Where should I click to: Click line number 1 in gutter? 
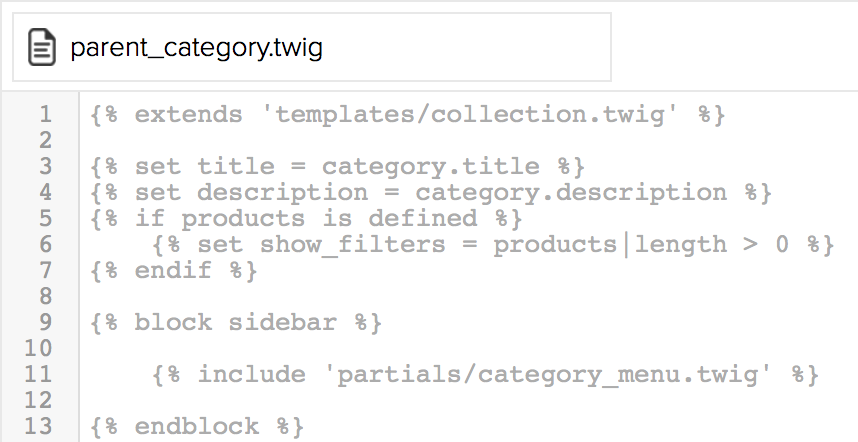click(45, 114)
